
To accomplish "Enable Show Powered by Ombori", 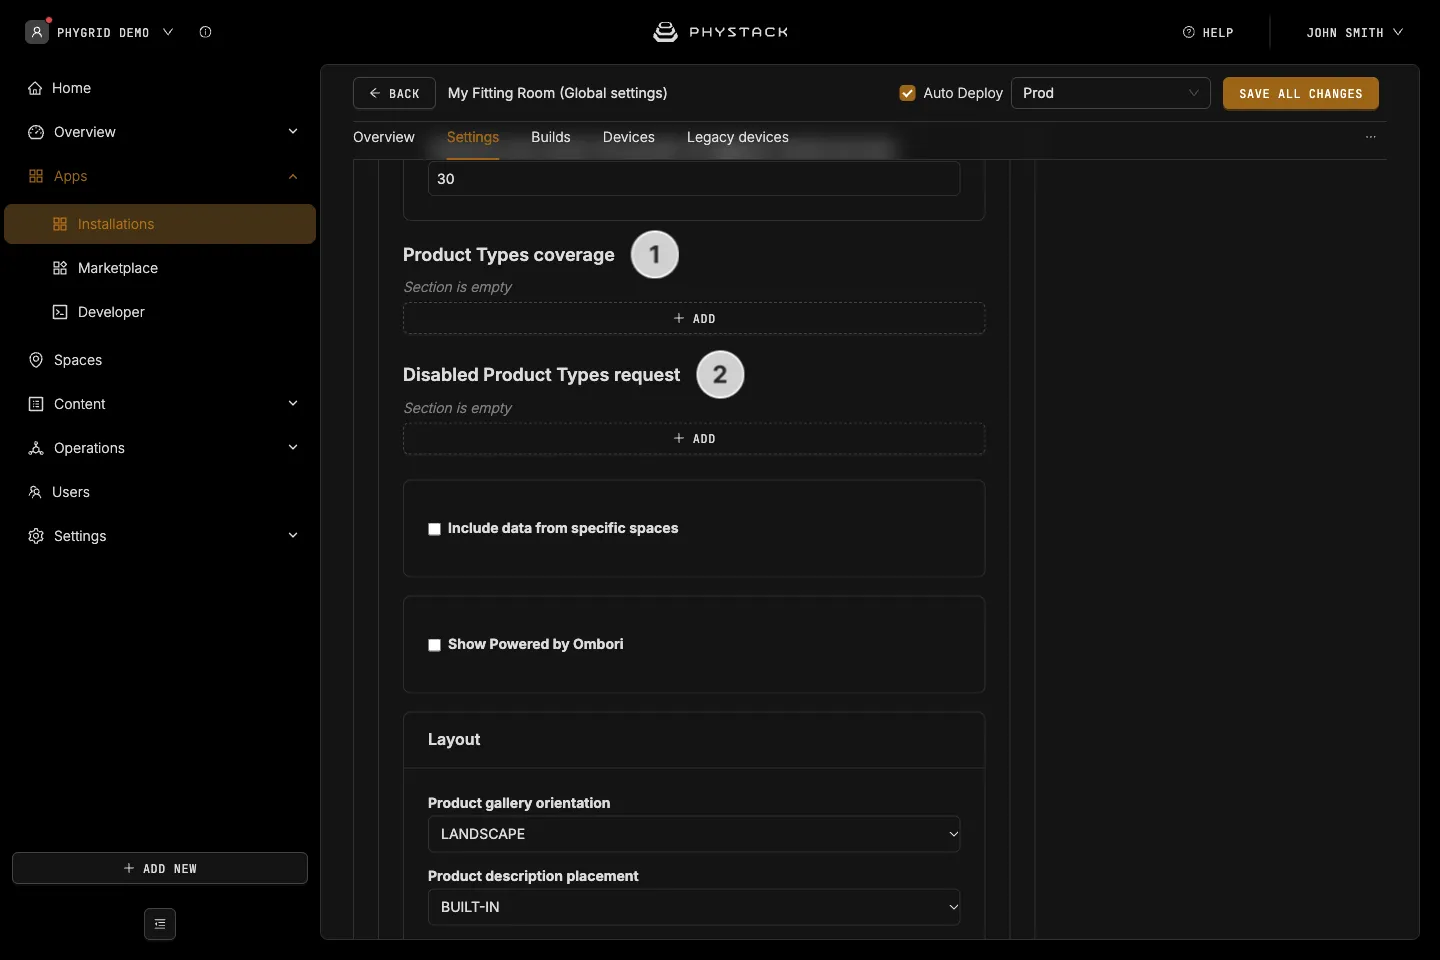I will (x=434, y=645).
